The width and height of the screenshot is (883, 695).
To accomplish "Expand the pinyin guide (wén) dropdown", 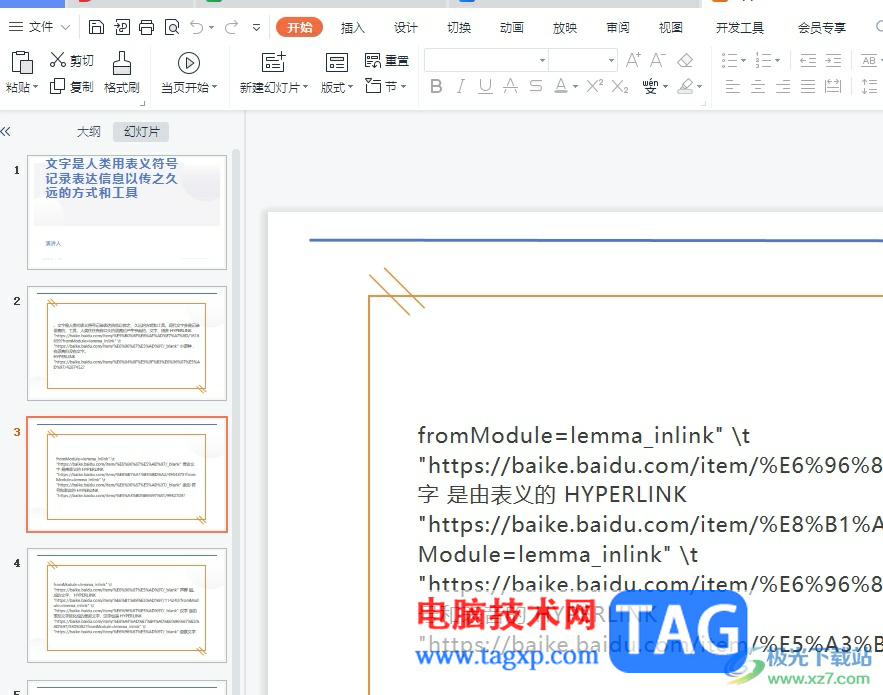I will 666,87.
